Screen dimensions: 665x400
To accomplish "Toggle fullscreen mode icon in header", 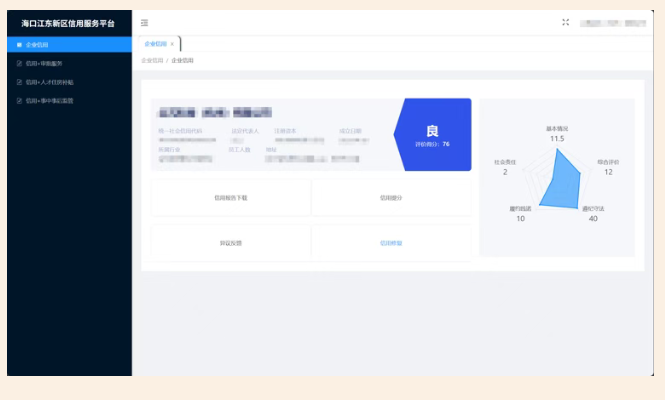I will [x=565, y=22].
